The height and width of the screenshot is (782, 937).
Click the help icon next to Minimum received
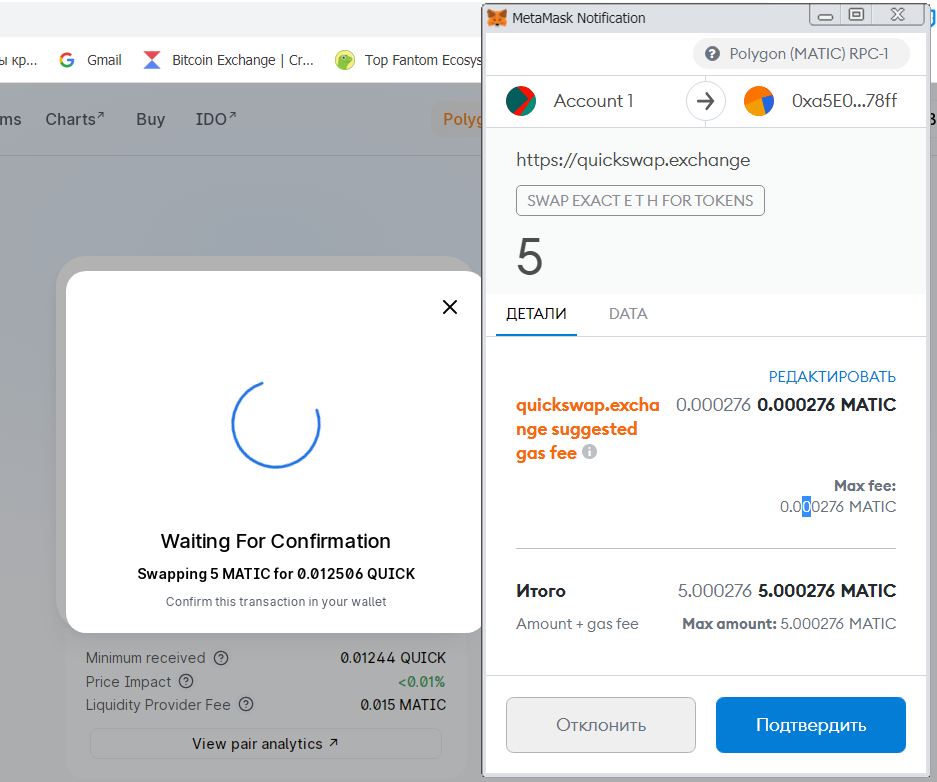pos(221,658)
